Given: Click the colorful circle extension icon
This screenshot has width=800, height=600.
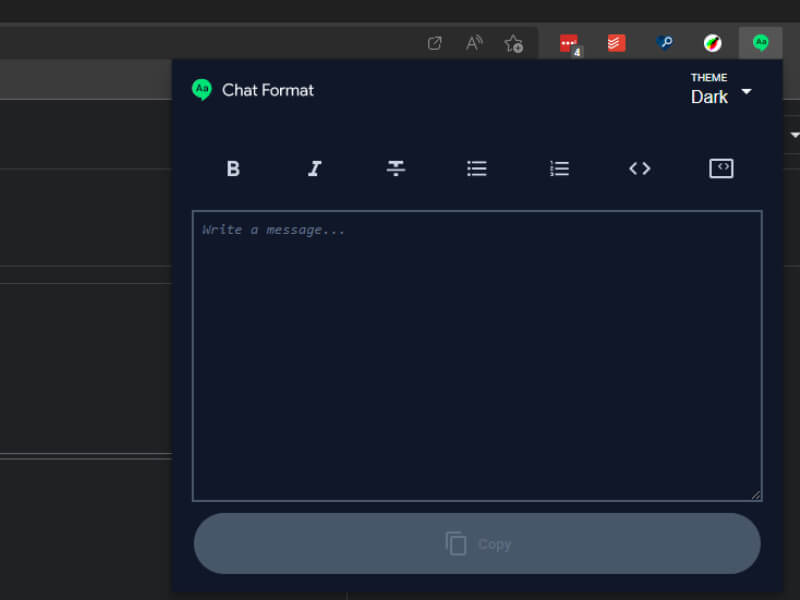Looking at the screenshot, I should pos(713,42).
